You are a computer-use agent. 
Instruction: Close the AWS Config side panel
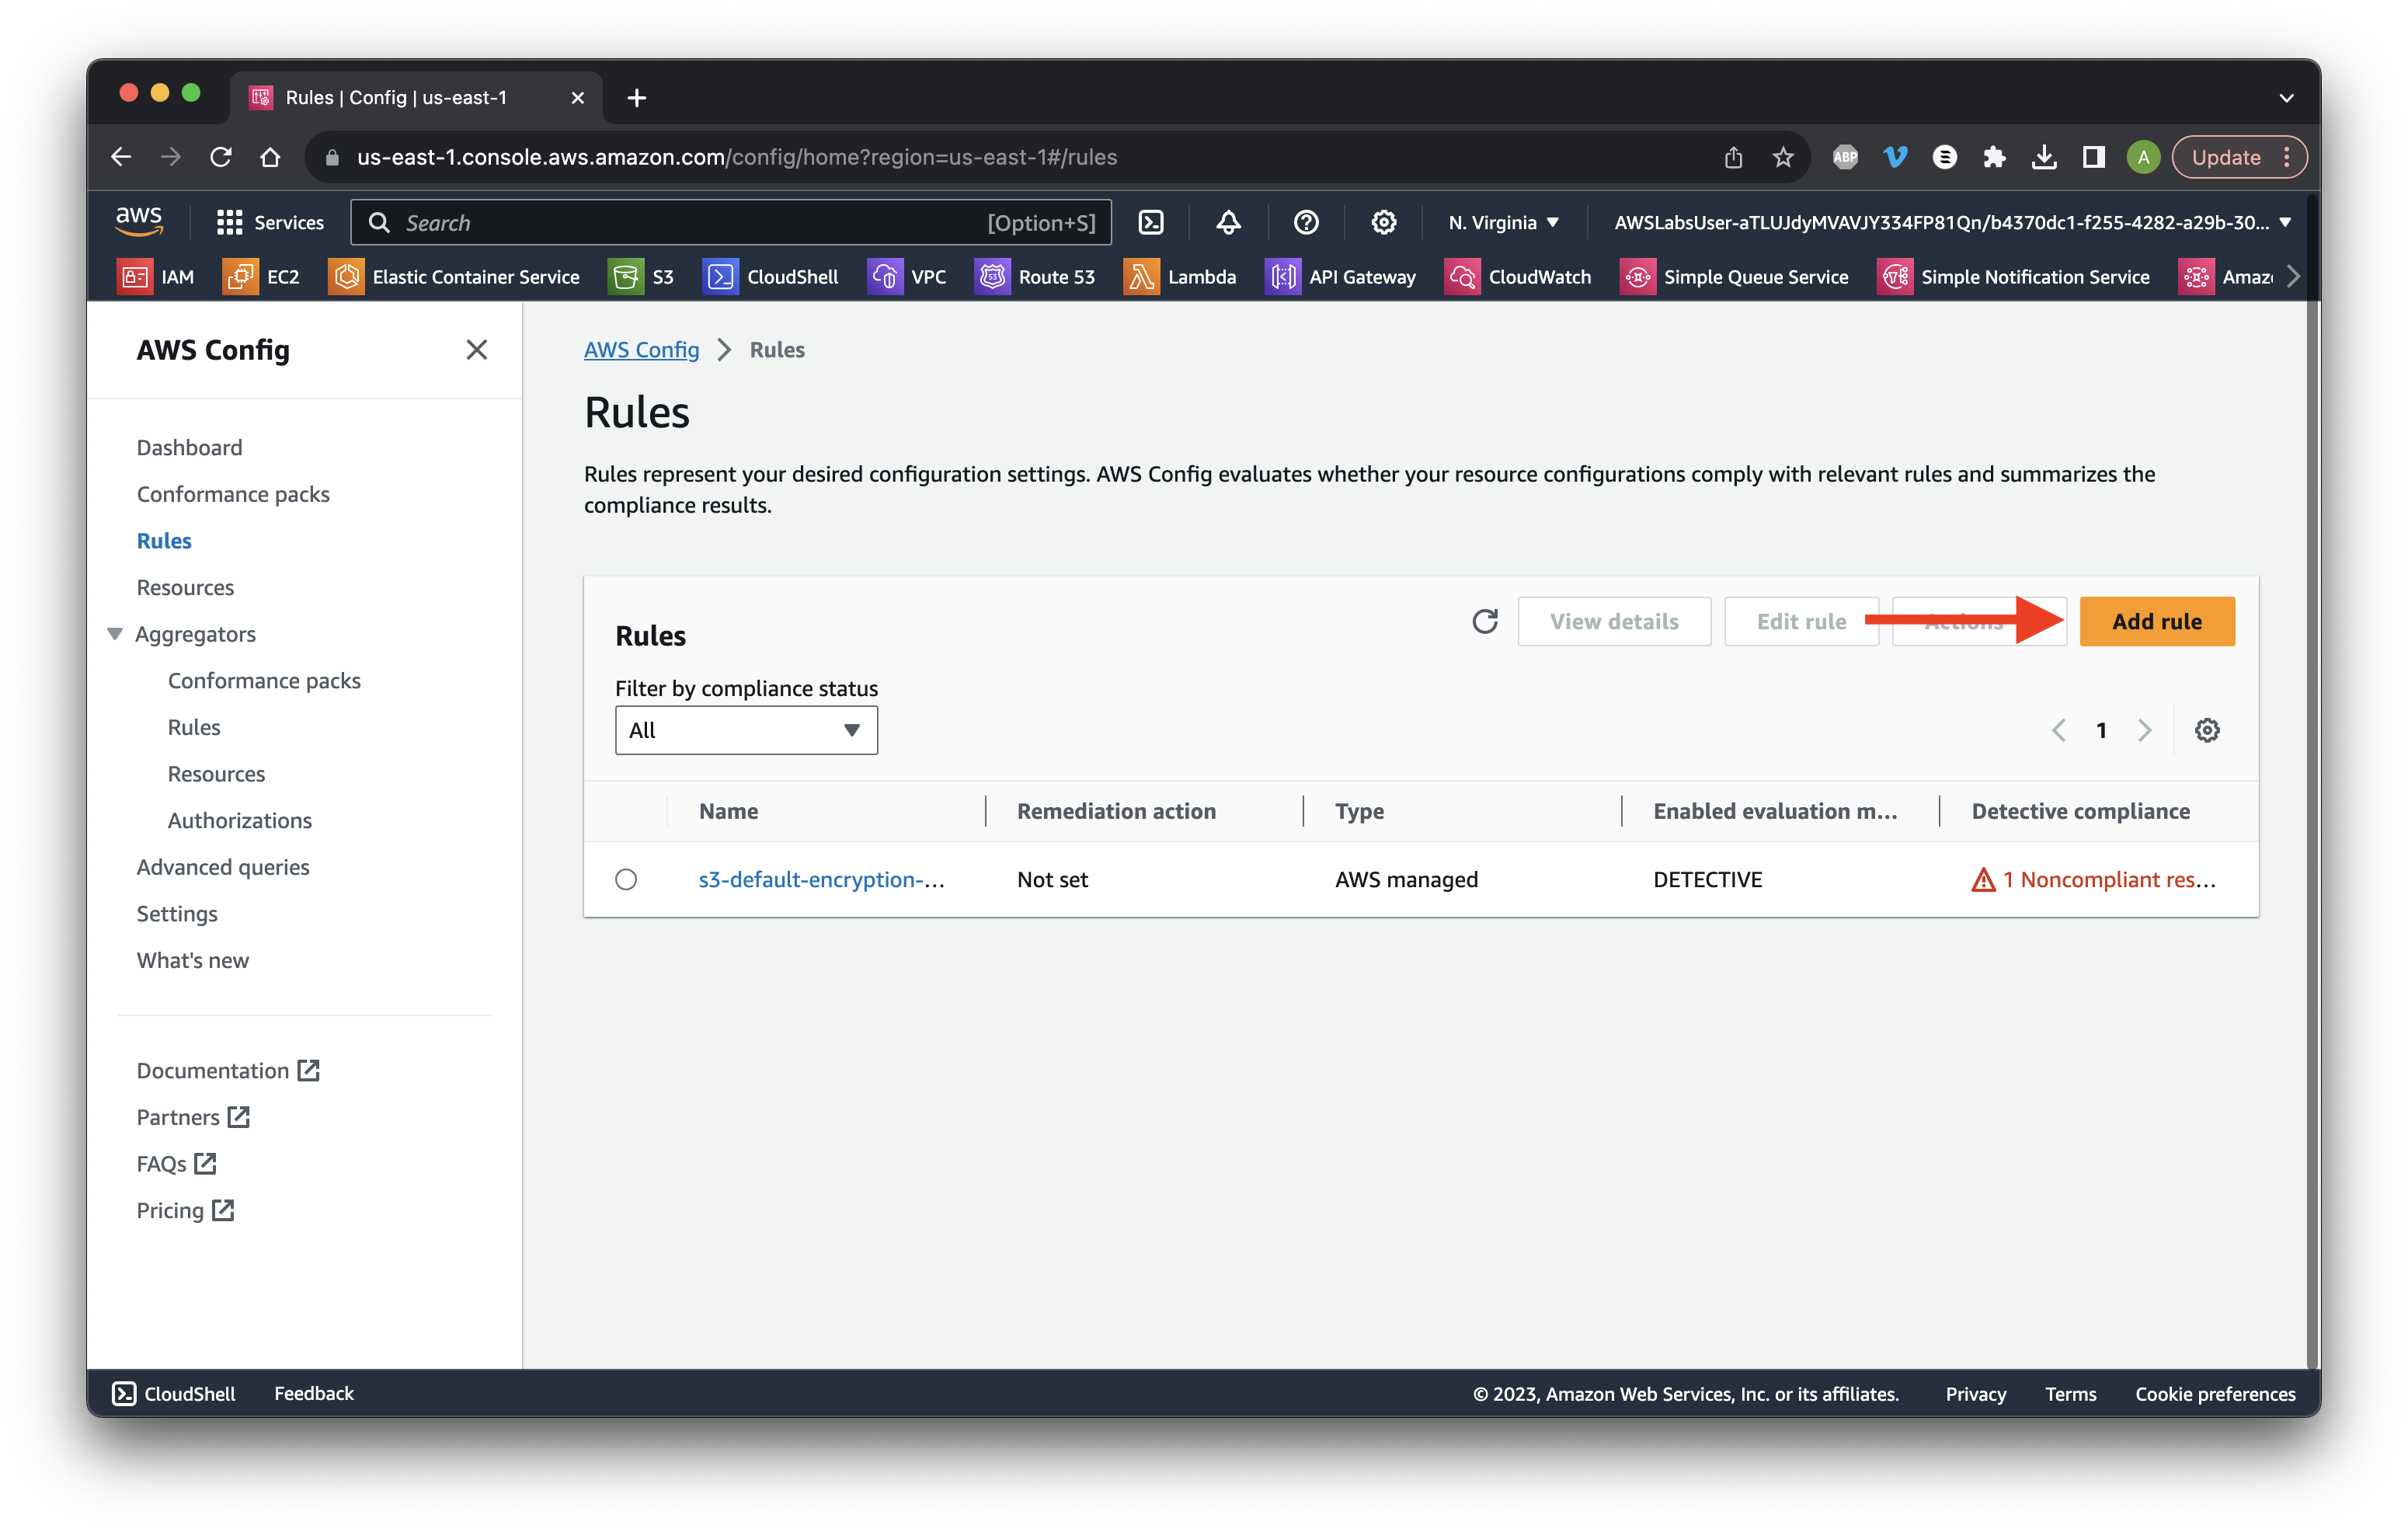coord(476,349)
